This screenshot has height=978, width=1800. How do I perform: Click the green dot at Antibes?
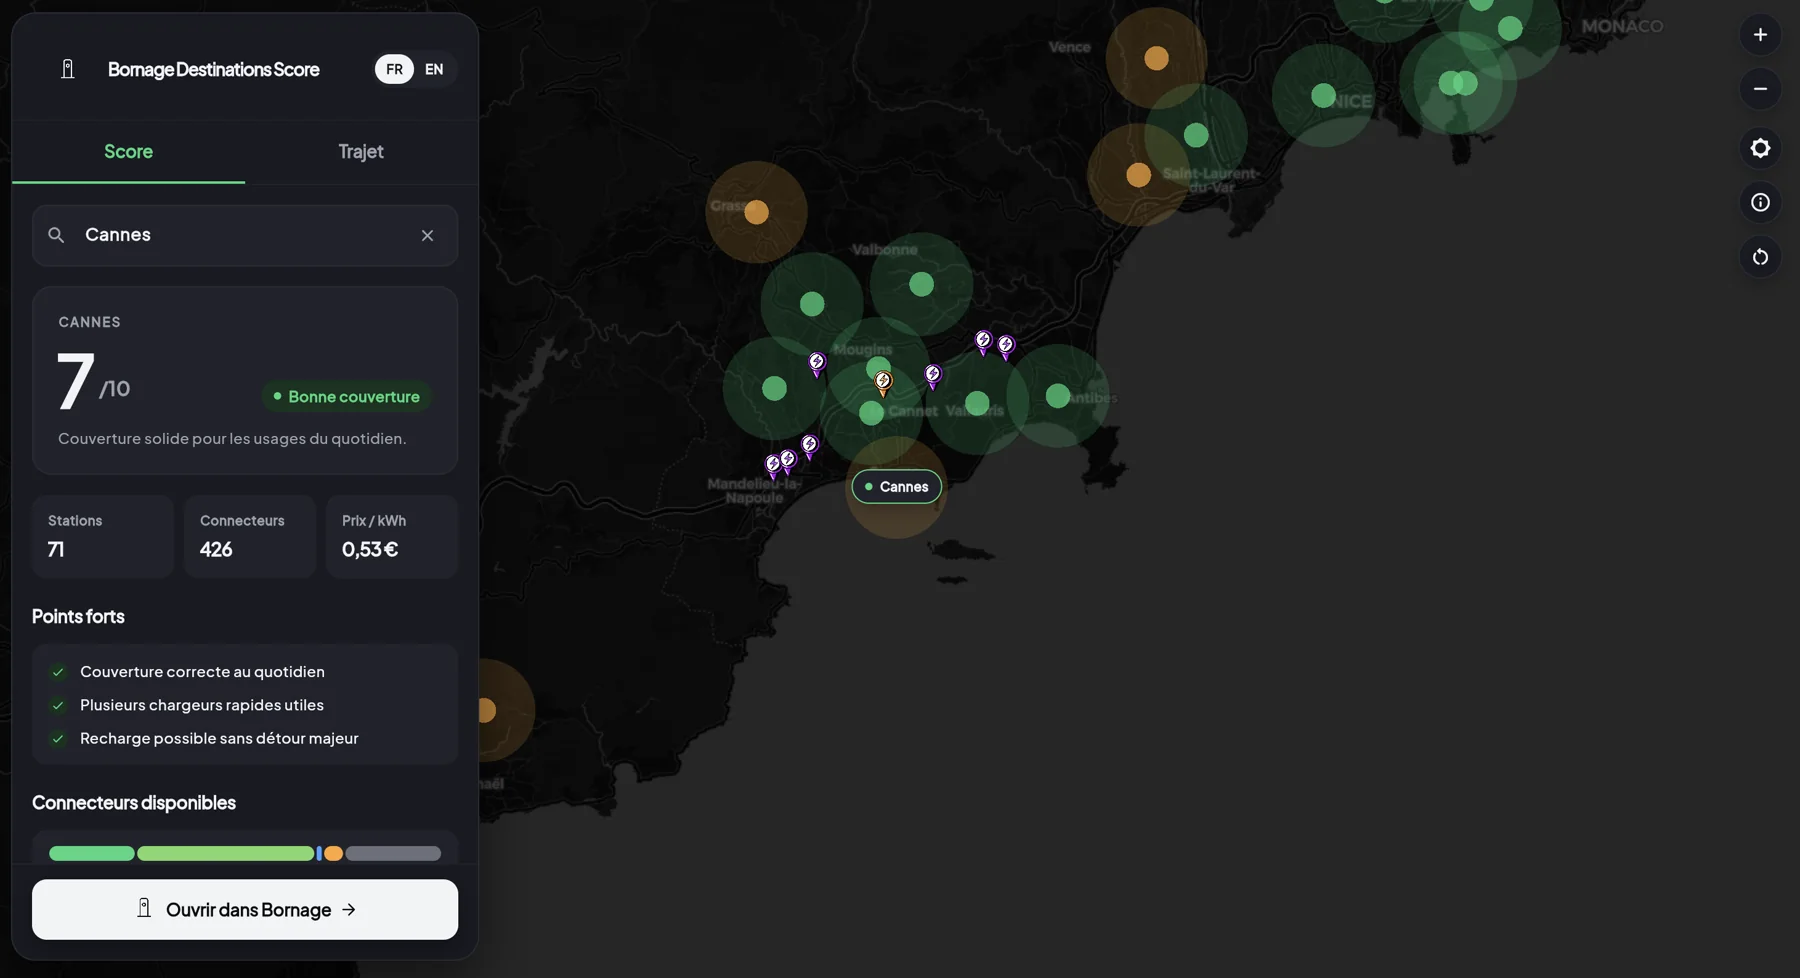point(1058,396)
